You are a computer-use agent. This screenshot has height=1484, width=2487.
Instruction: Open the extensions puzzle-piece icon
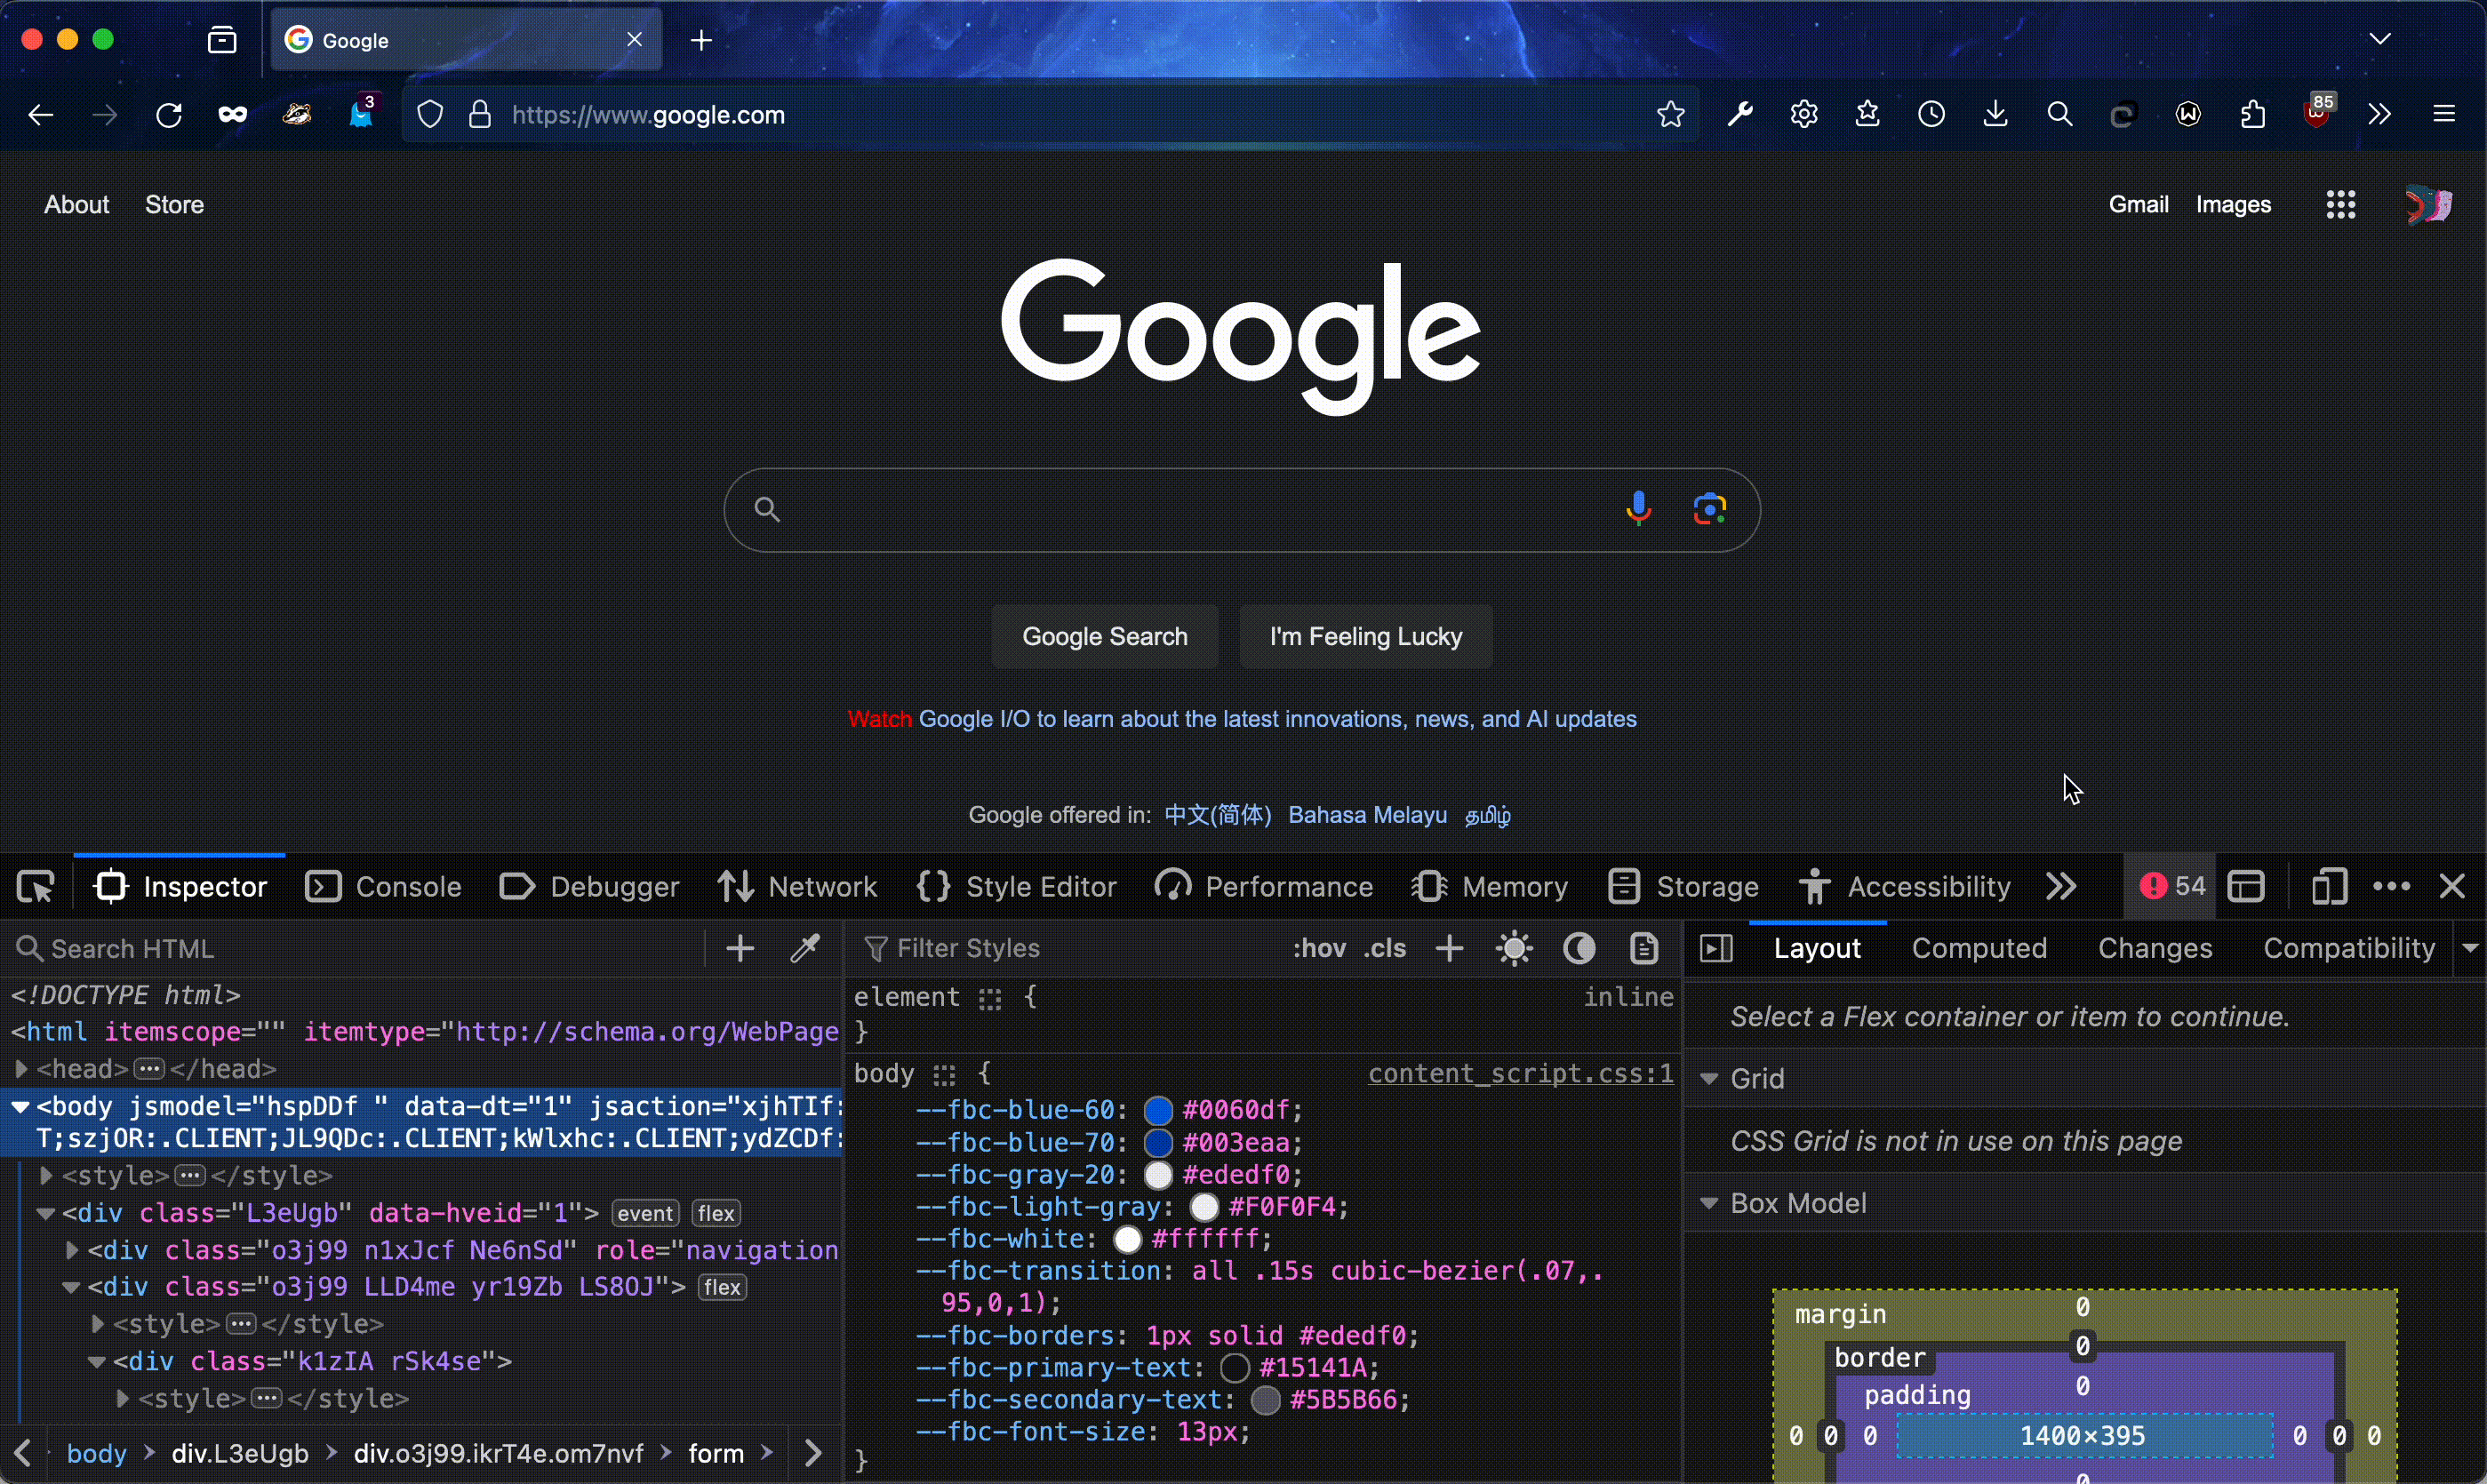(x=2252, y=115)
